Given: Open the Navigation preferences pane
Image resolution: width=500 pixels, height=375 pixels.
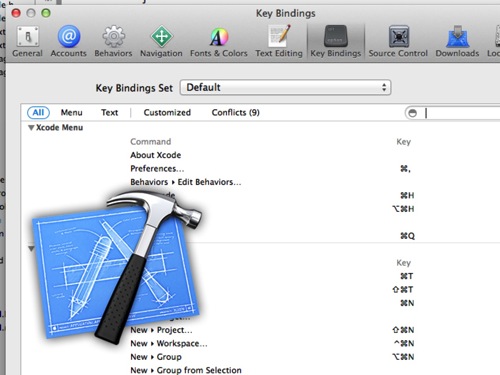Looking at the screenshot, I should point(161,41).
